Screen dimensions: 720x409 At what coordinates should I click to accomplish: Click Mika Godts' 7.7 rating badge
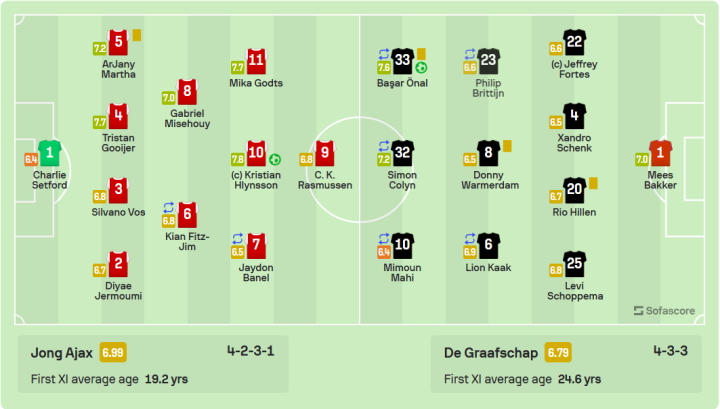pos(238,68)
